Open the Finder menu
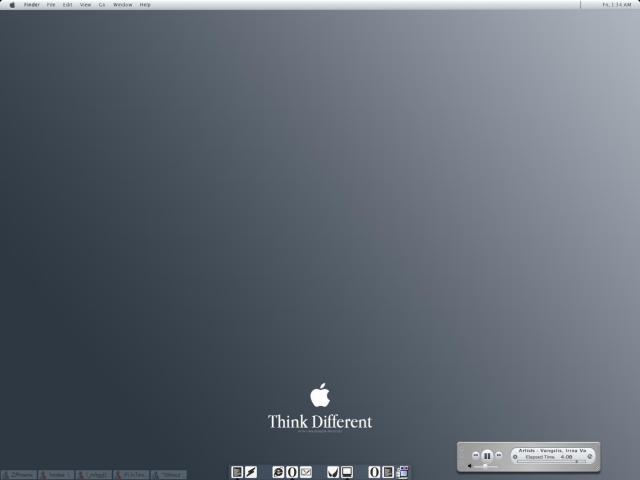 click(32, 5)
